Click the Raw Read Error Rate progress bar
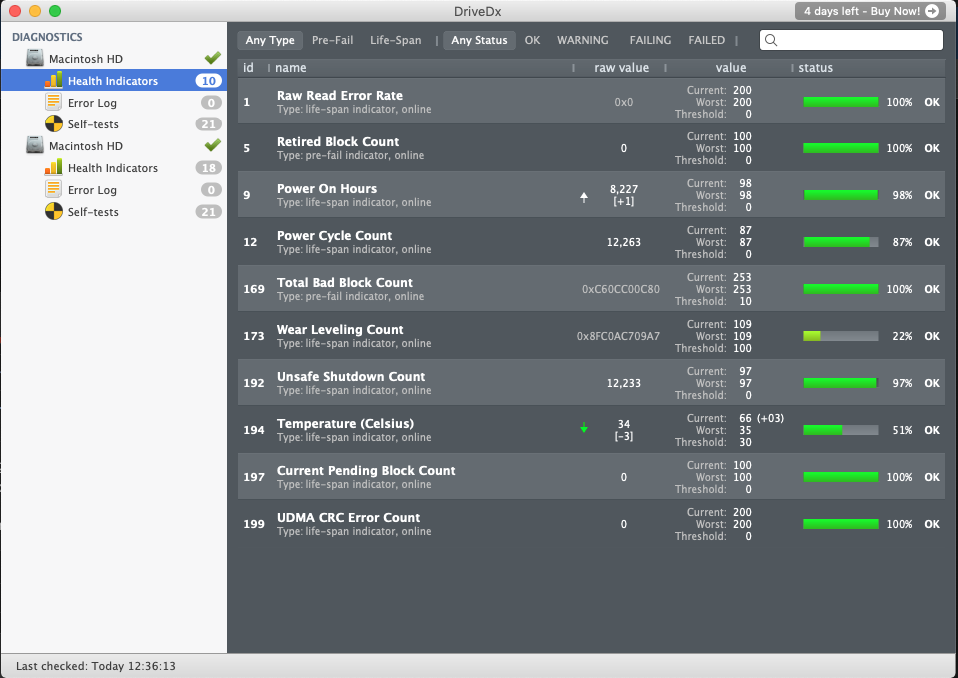Image resolution: width=958 pixels, height=678 pixels. [841, 102]
